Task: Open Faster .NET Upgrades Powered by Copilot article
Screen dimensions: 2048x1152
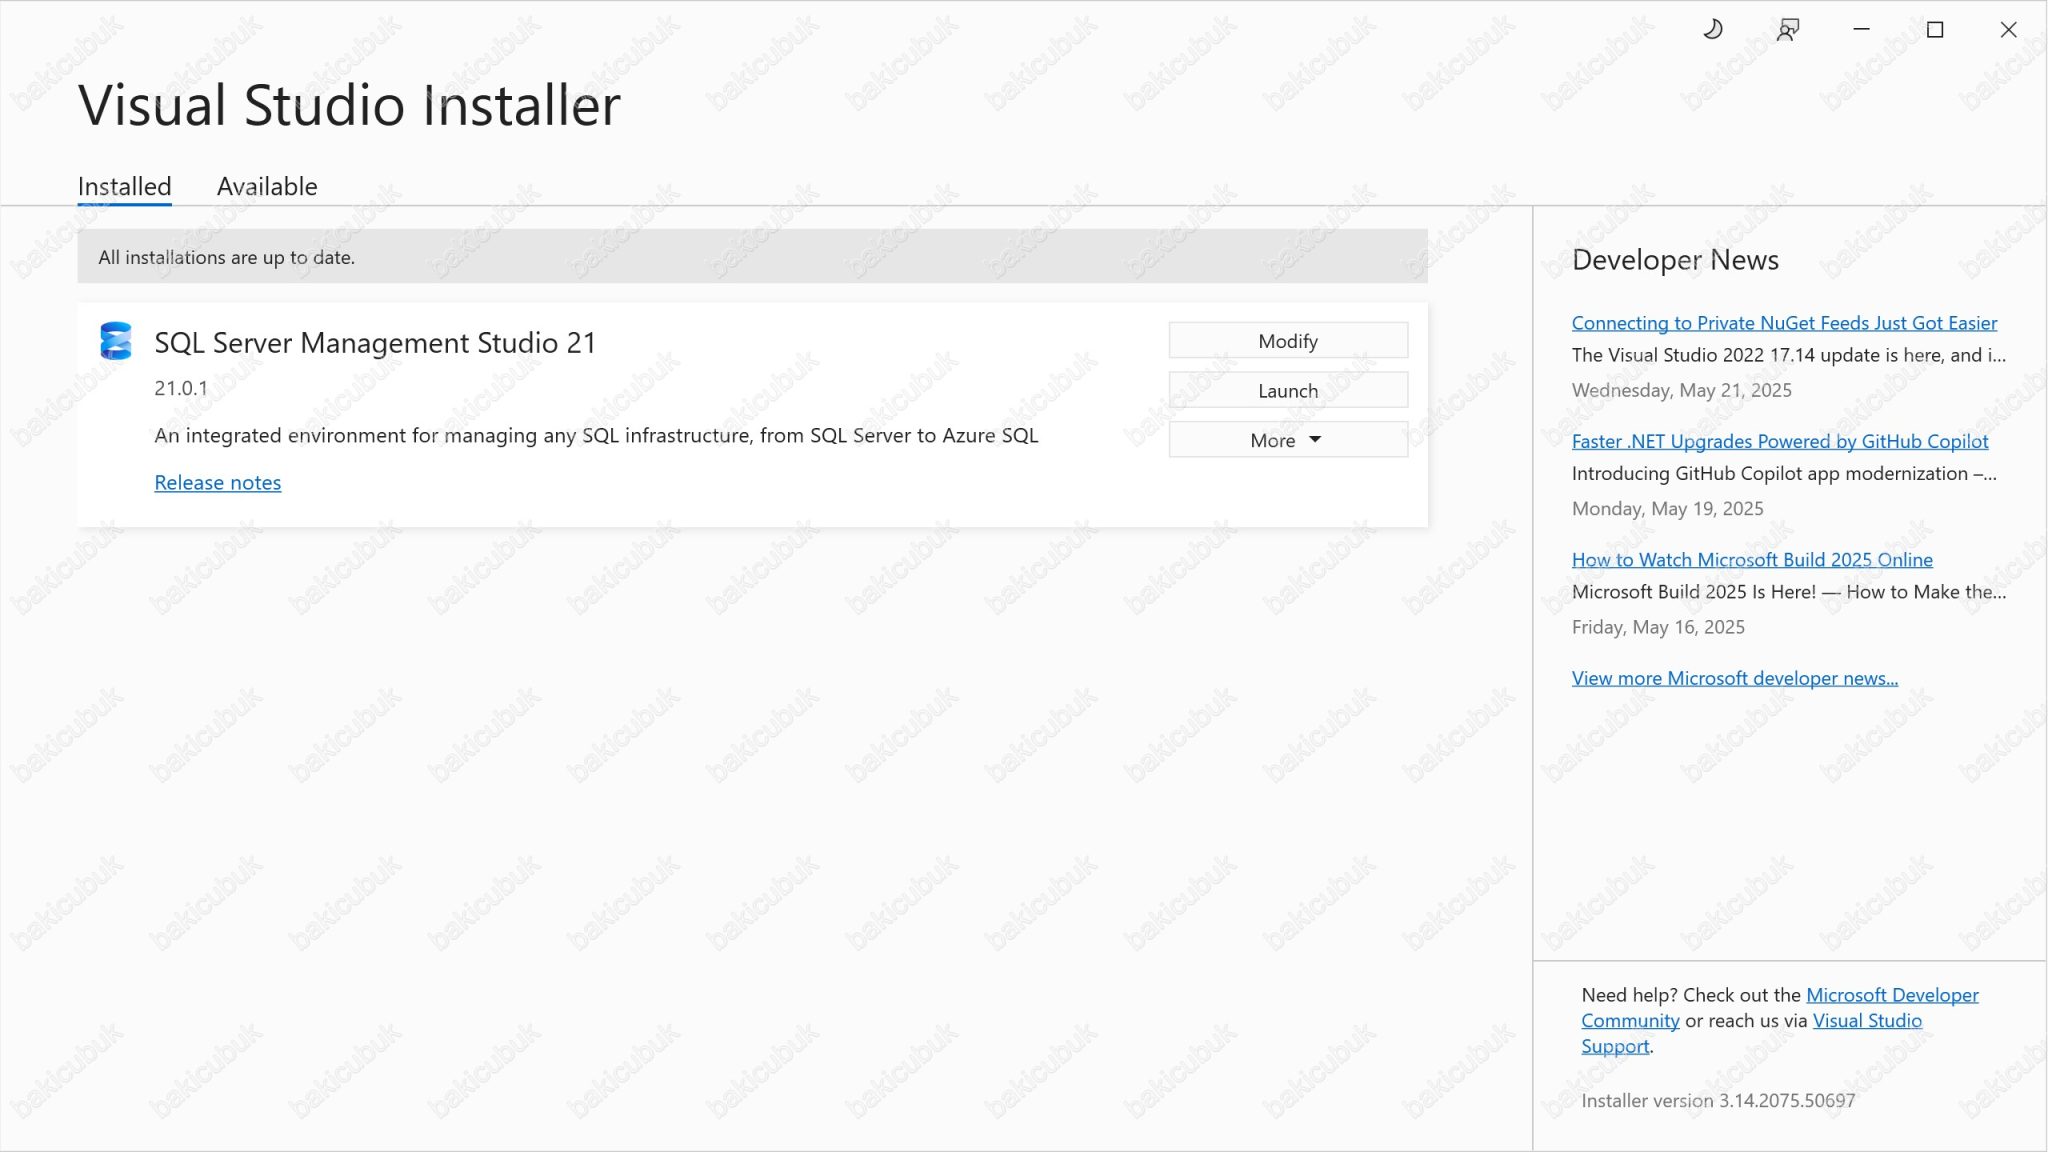Action: click(1779, 441)
